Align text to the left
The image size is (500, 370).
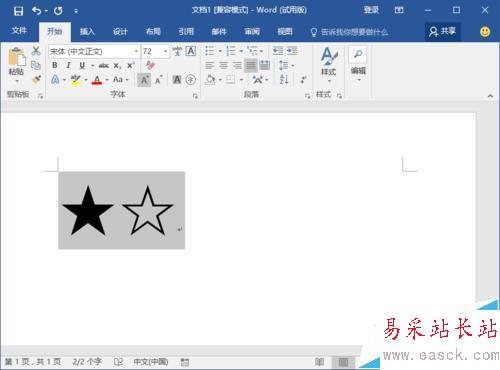point(210,65)
